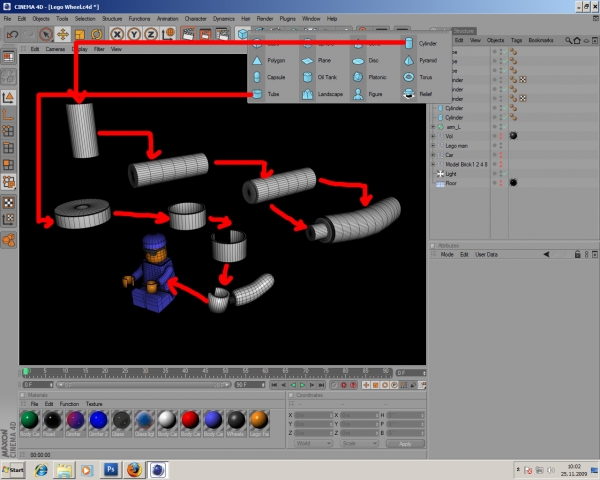The image size is (600, 480).
Task: Toggle green check of arm_L object
Action: pyautogui.click(x=505, y=127)
